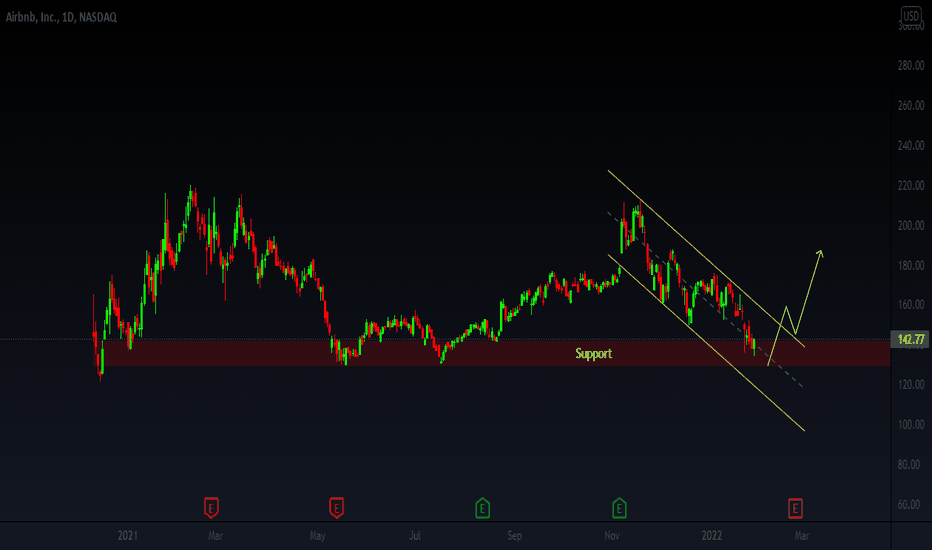The image size is (932, 550).
Task: Click the 260.00 price axis label
Action: pos(911,105)
